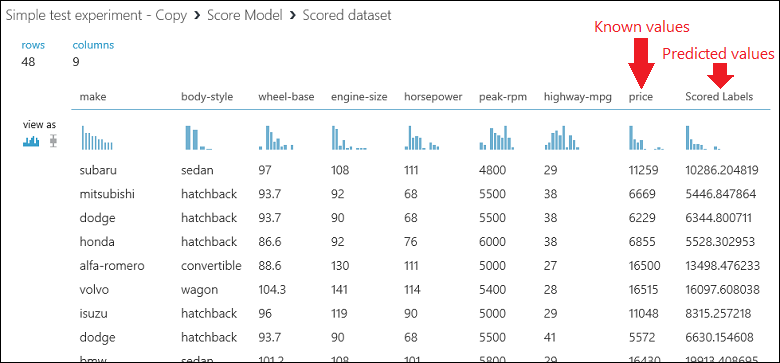Select the make column histogram
The height and width of the screenshot is (363, 780).
[x=98, y=138]
